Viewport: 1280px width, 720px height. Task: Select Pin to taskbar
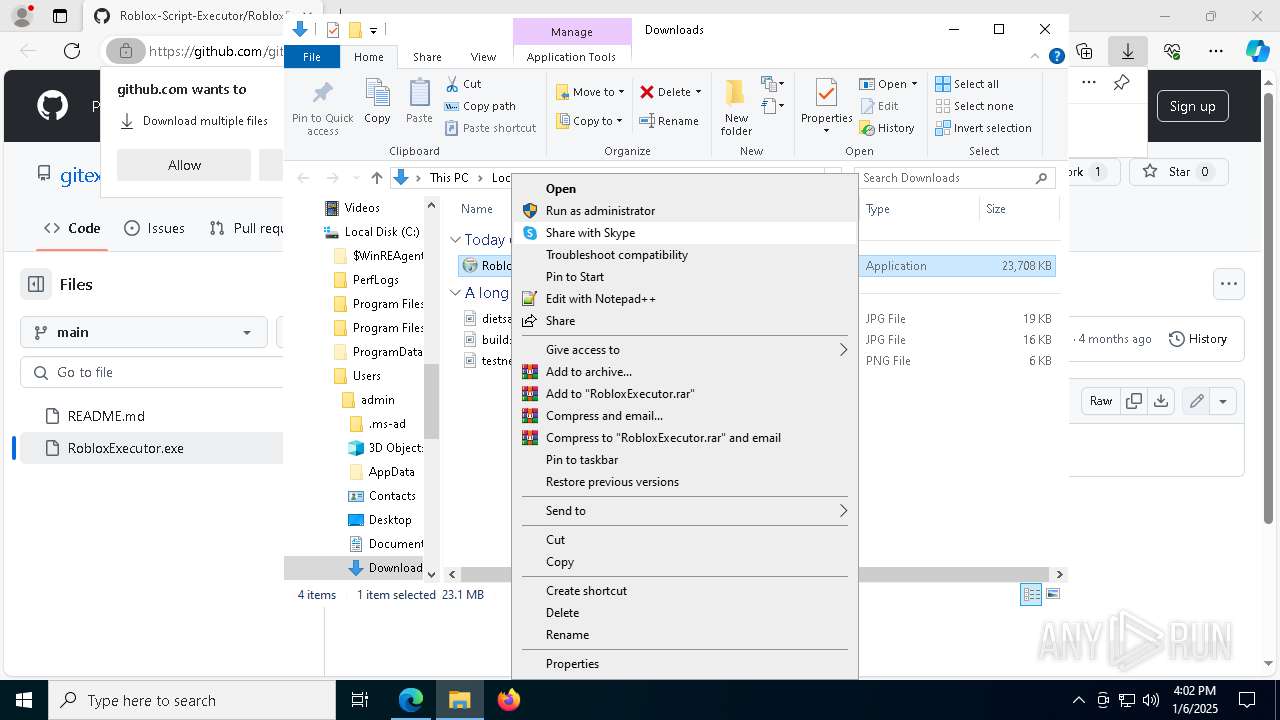[685, 460]
